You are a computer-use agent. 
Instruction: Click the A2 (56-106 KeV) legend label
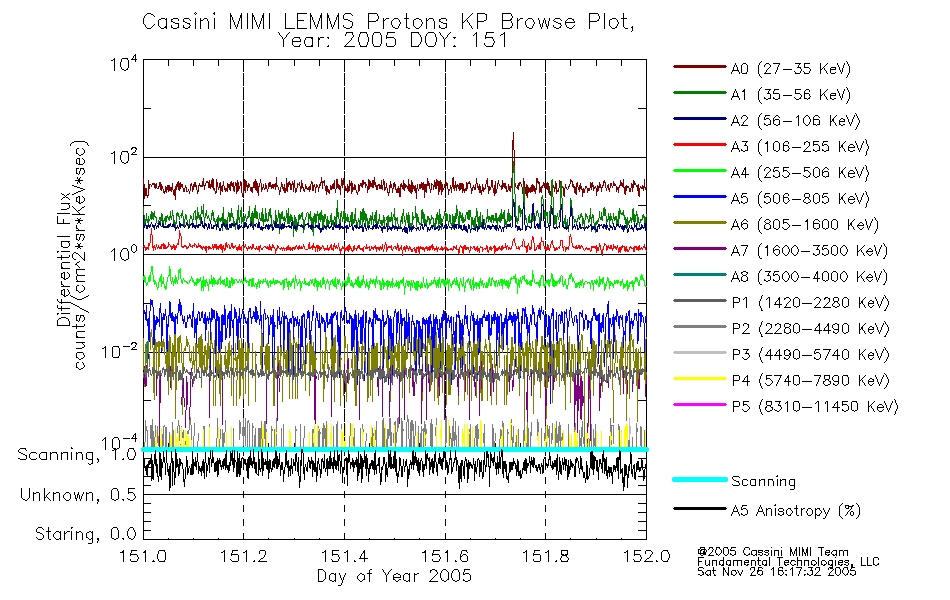click(795, 121)
